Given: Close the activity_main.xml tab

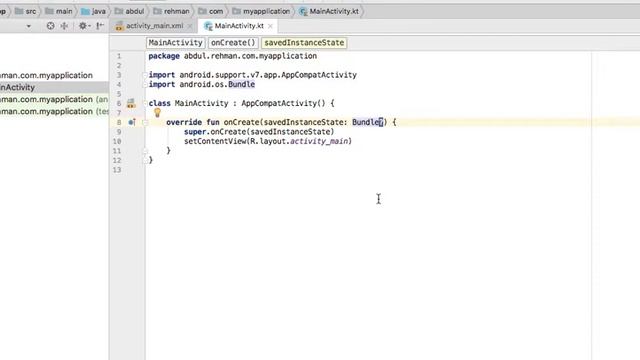Looking at the screenshot, I should (x=190, y=26).
